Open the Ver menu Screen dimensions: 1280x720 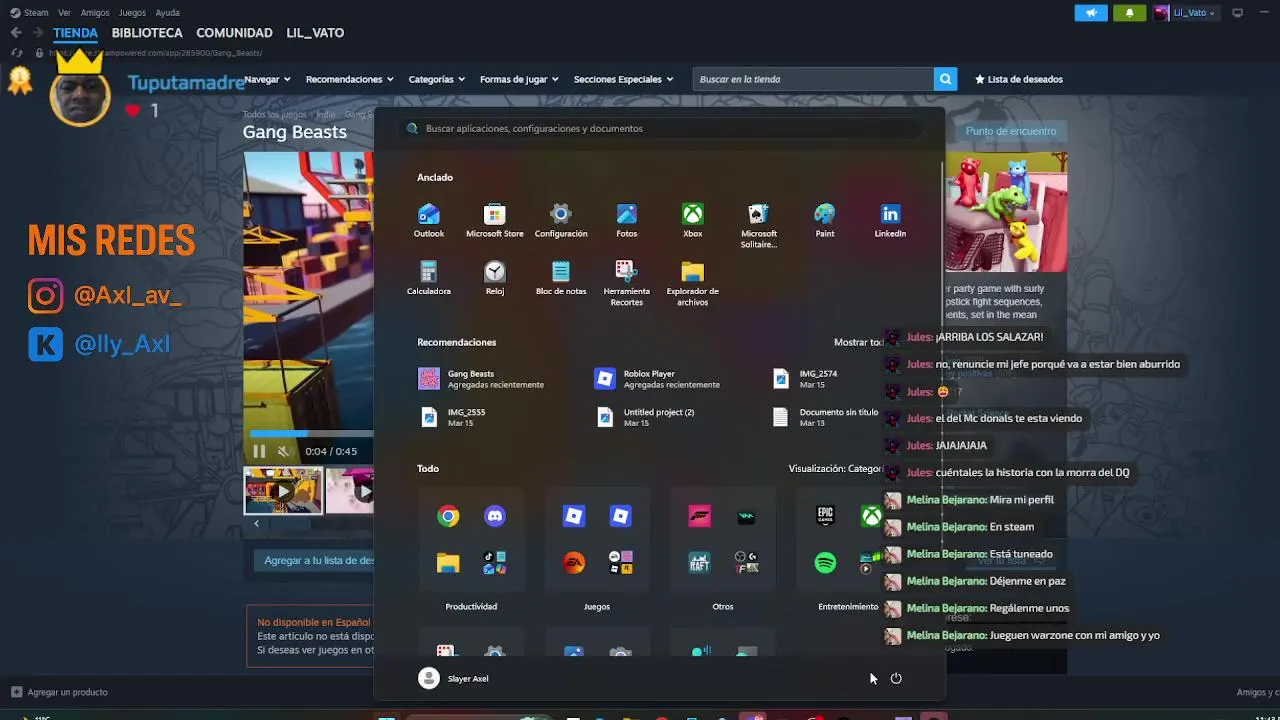tap(65, 13)
